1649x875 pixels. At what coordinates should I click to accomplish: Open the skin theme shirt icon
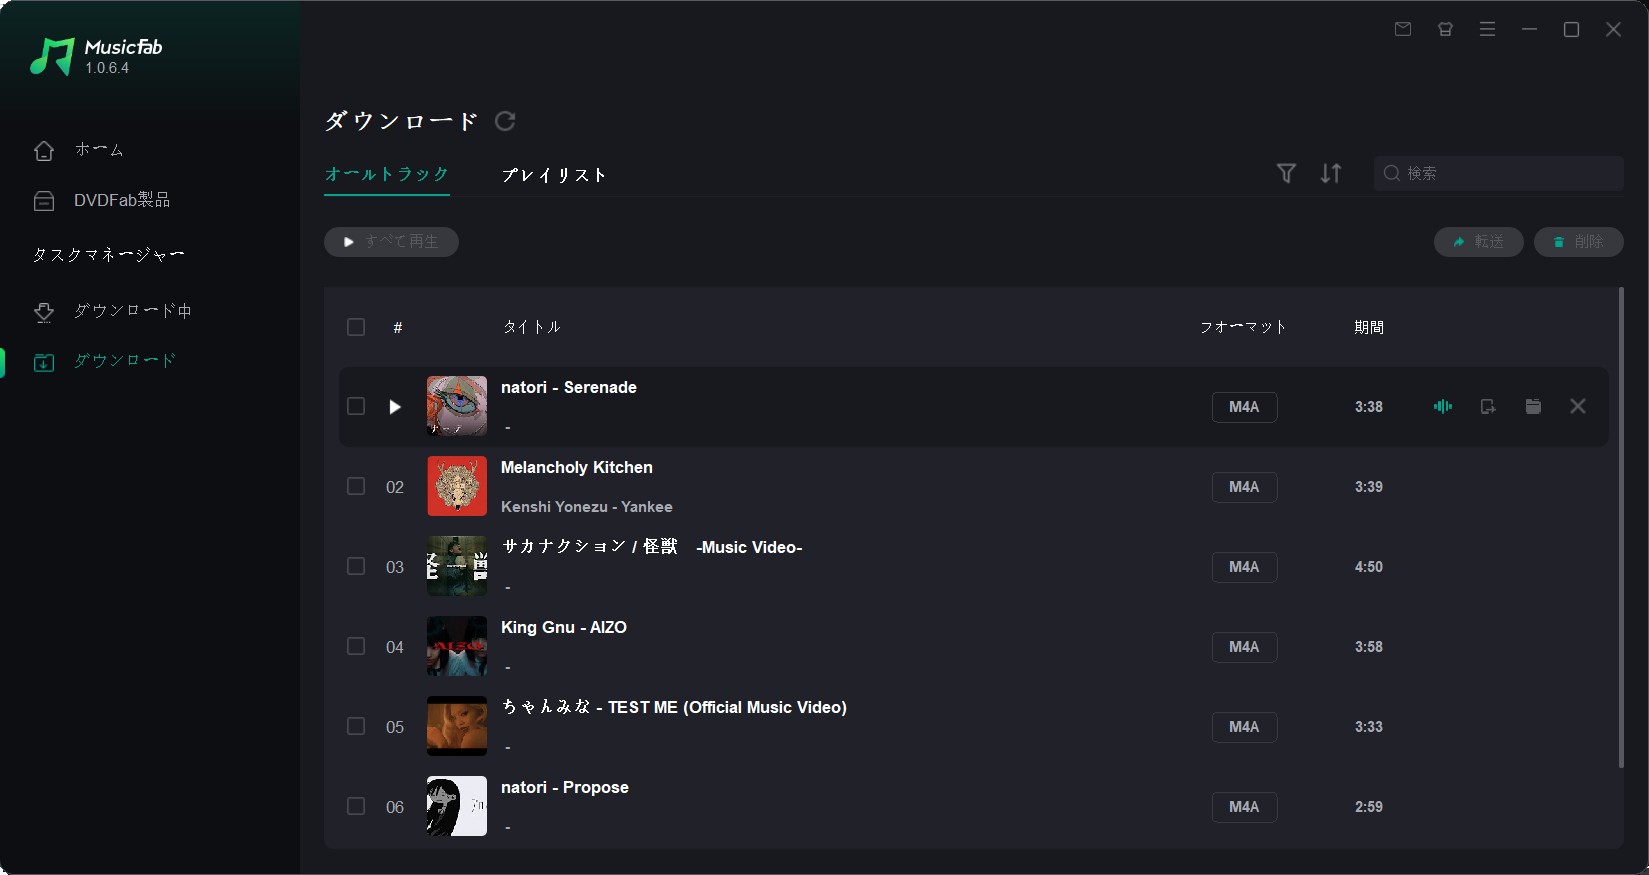(x=1445, y=29)
